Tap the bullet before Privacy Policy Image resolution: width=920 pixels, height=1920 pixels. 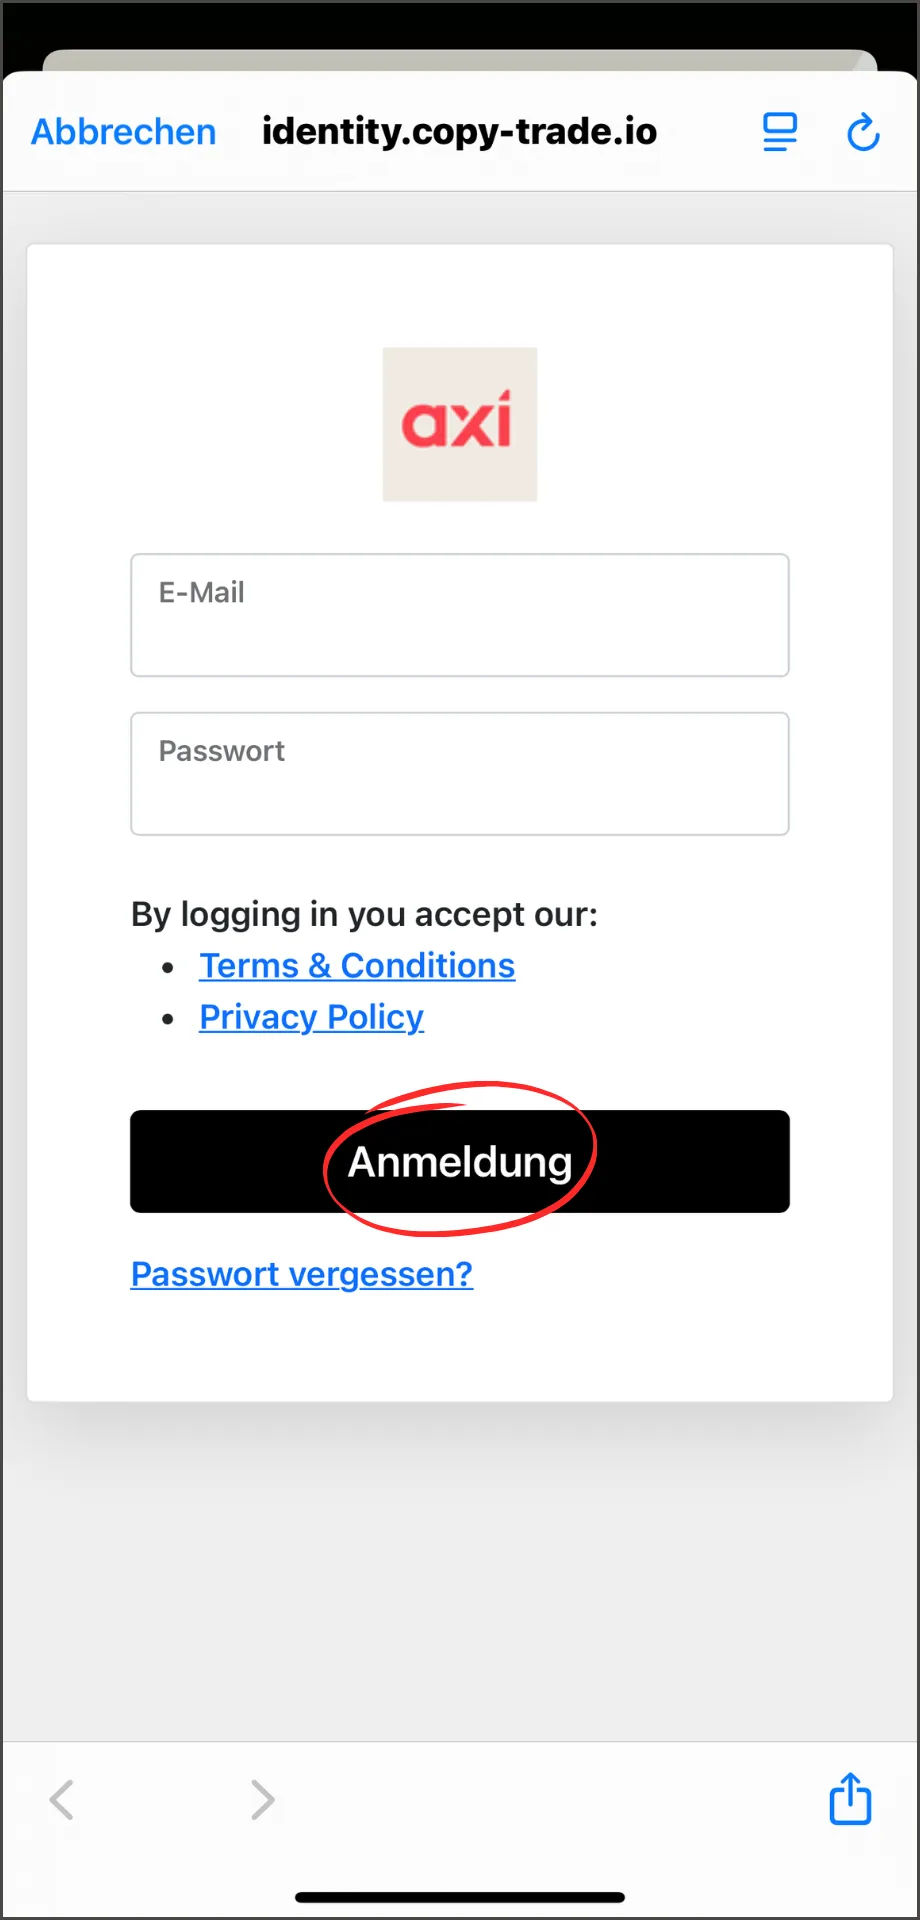tap(168, 1019)
